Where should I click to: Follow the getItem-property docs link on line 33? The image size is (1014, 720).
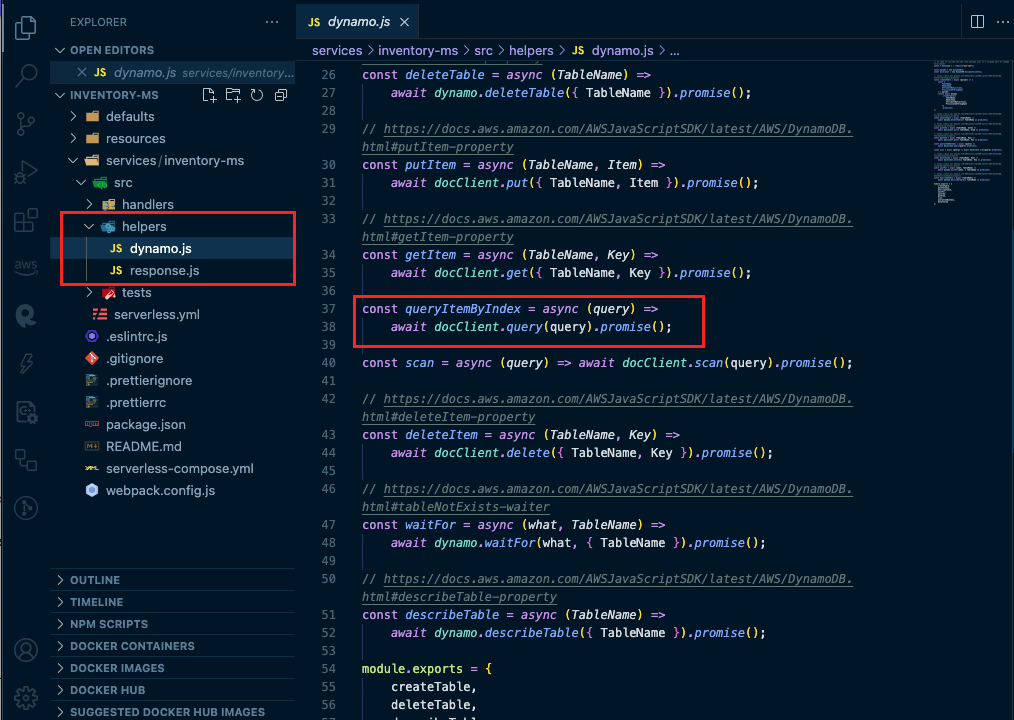618,219
